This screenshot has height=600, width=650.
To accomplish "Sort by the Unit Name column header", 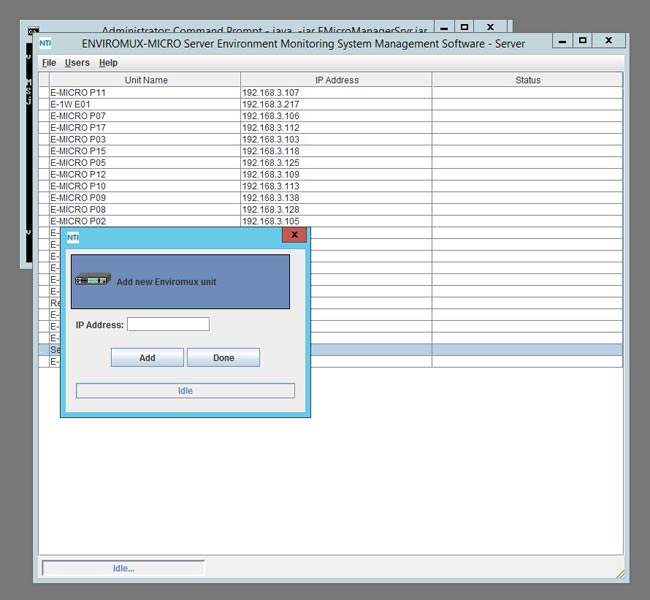I will (145, 80).
